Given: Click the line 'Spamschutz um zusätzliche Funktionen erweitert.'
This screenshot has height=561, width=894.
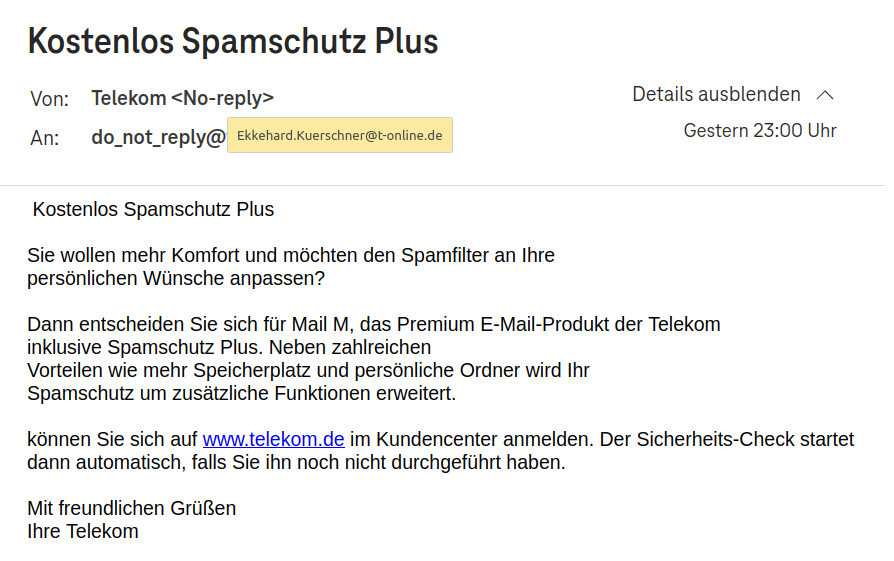Looking at the screenshot, I should (242, 393).
